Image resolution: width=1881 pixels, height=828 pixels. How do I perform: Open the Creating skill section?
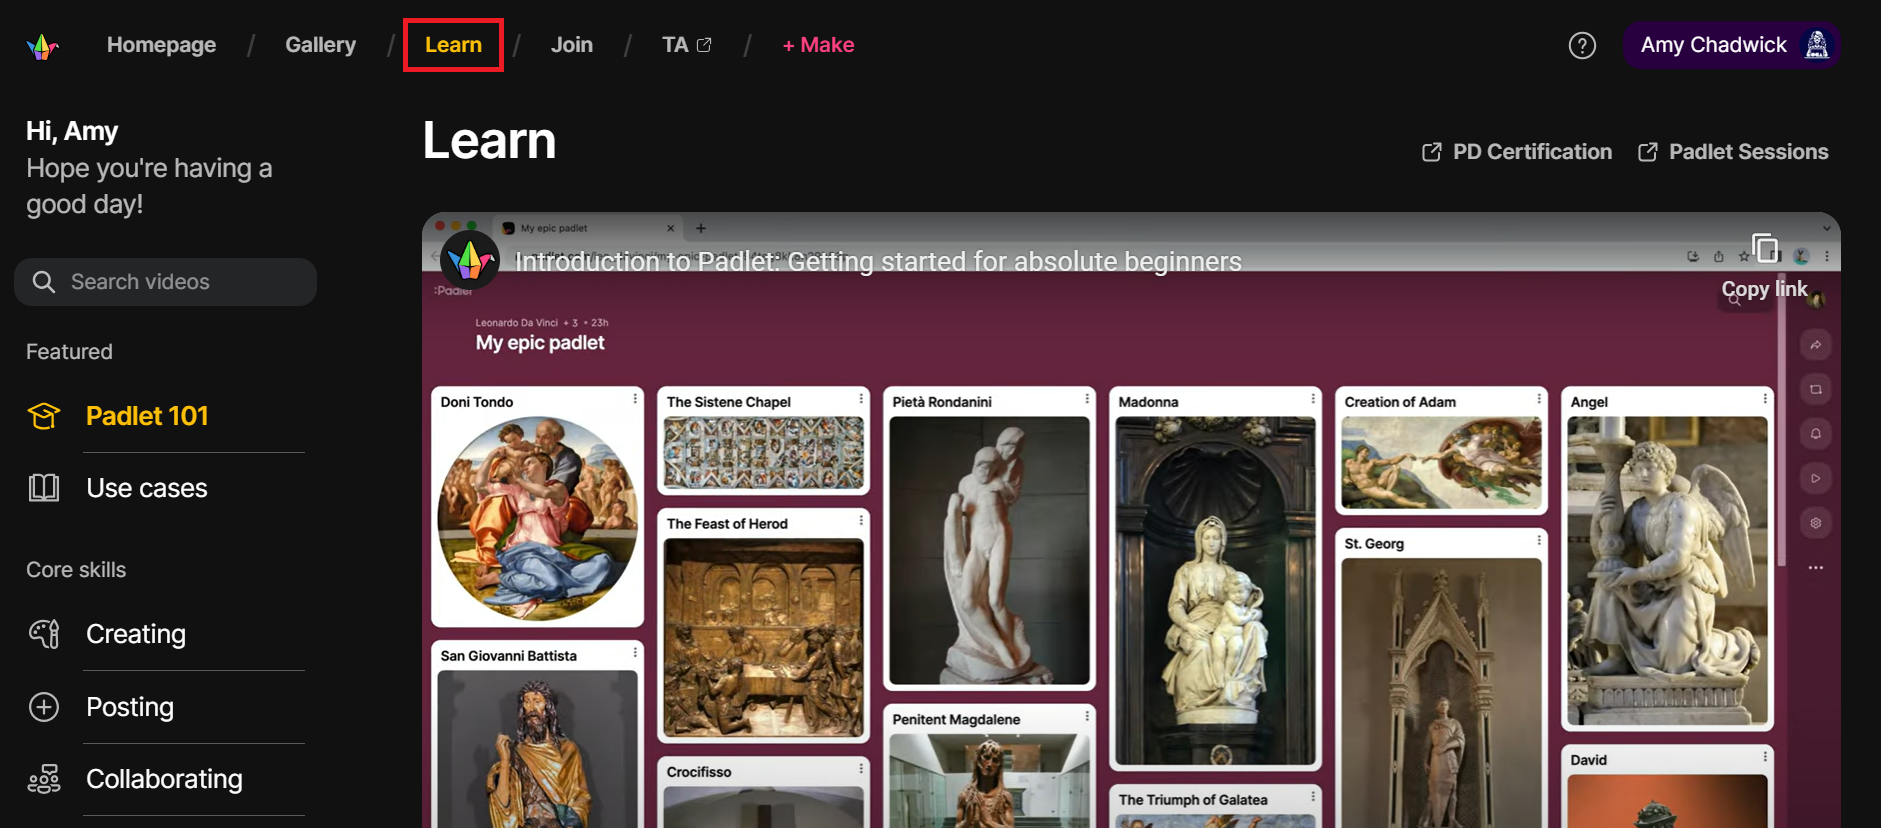136,634
